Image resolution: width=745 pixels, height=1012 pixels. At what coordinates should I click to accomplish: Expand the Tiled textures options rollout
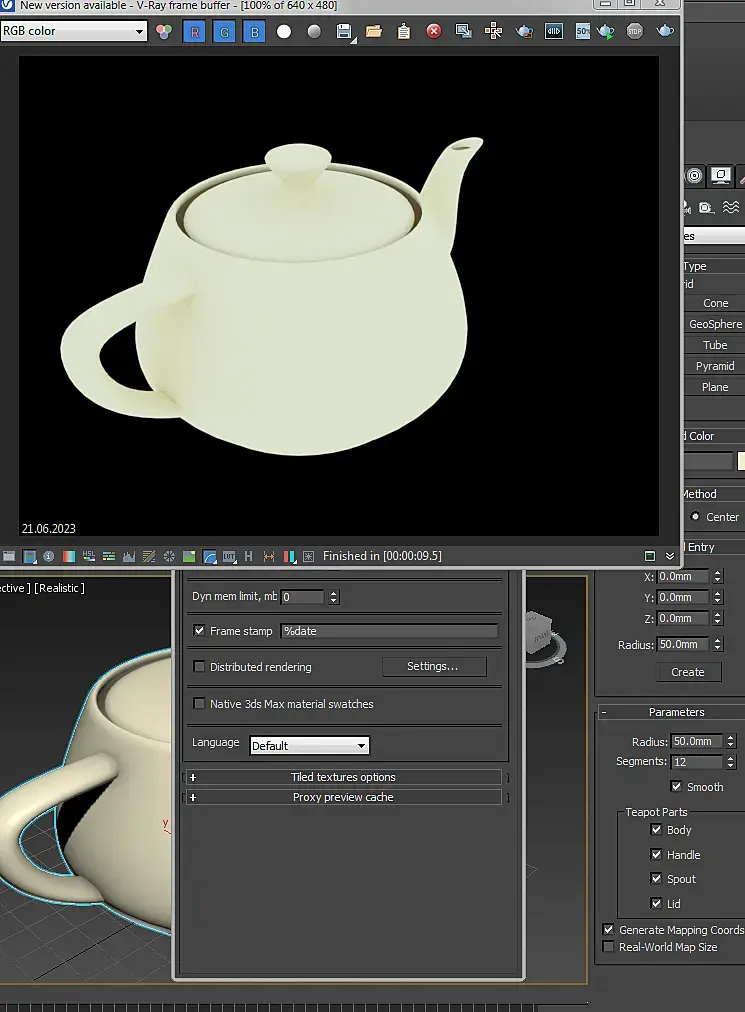343,777
